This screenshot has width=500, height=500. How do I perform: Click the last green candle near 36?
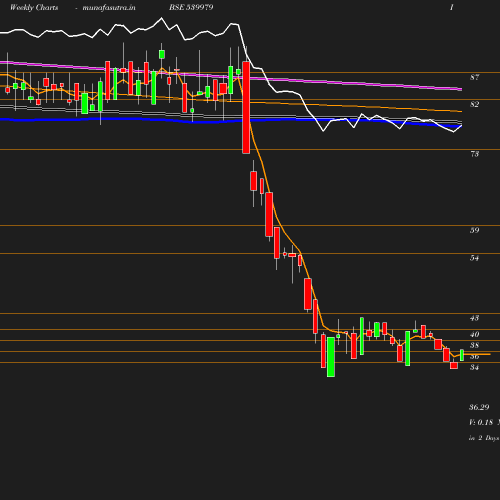coord(462,355)
